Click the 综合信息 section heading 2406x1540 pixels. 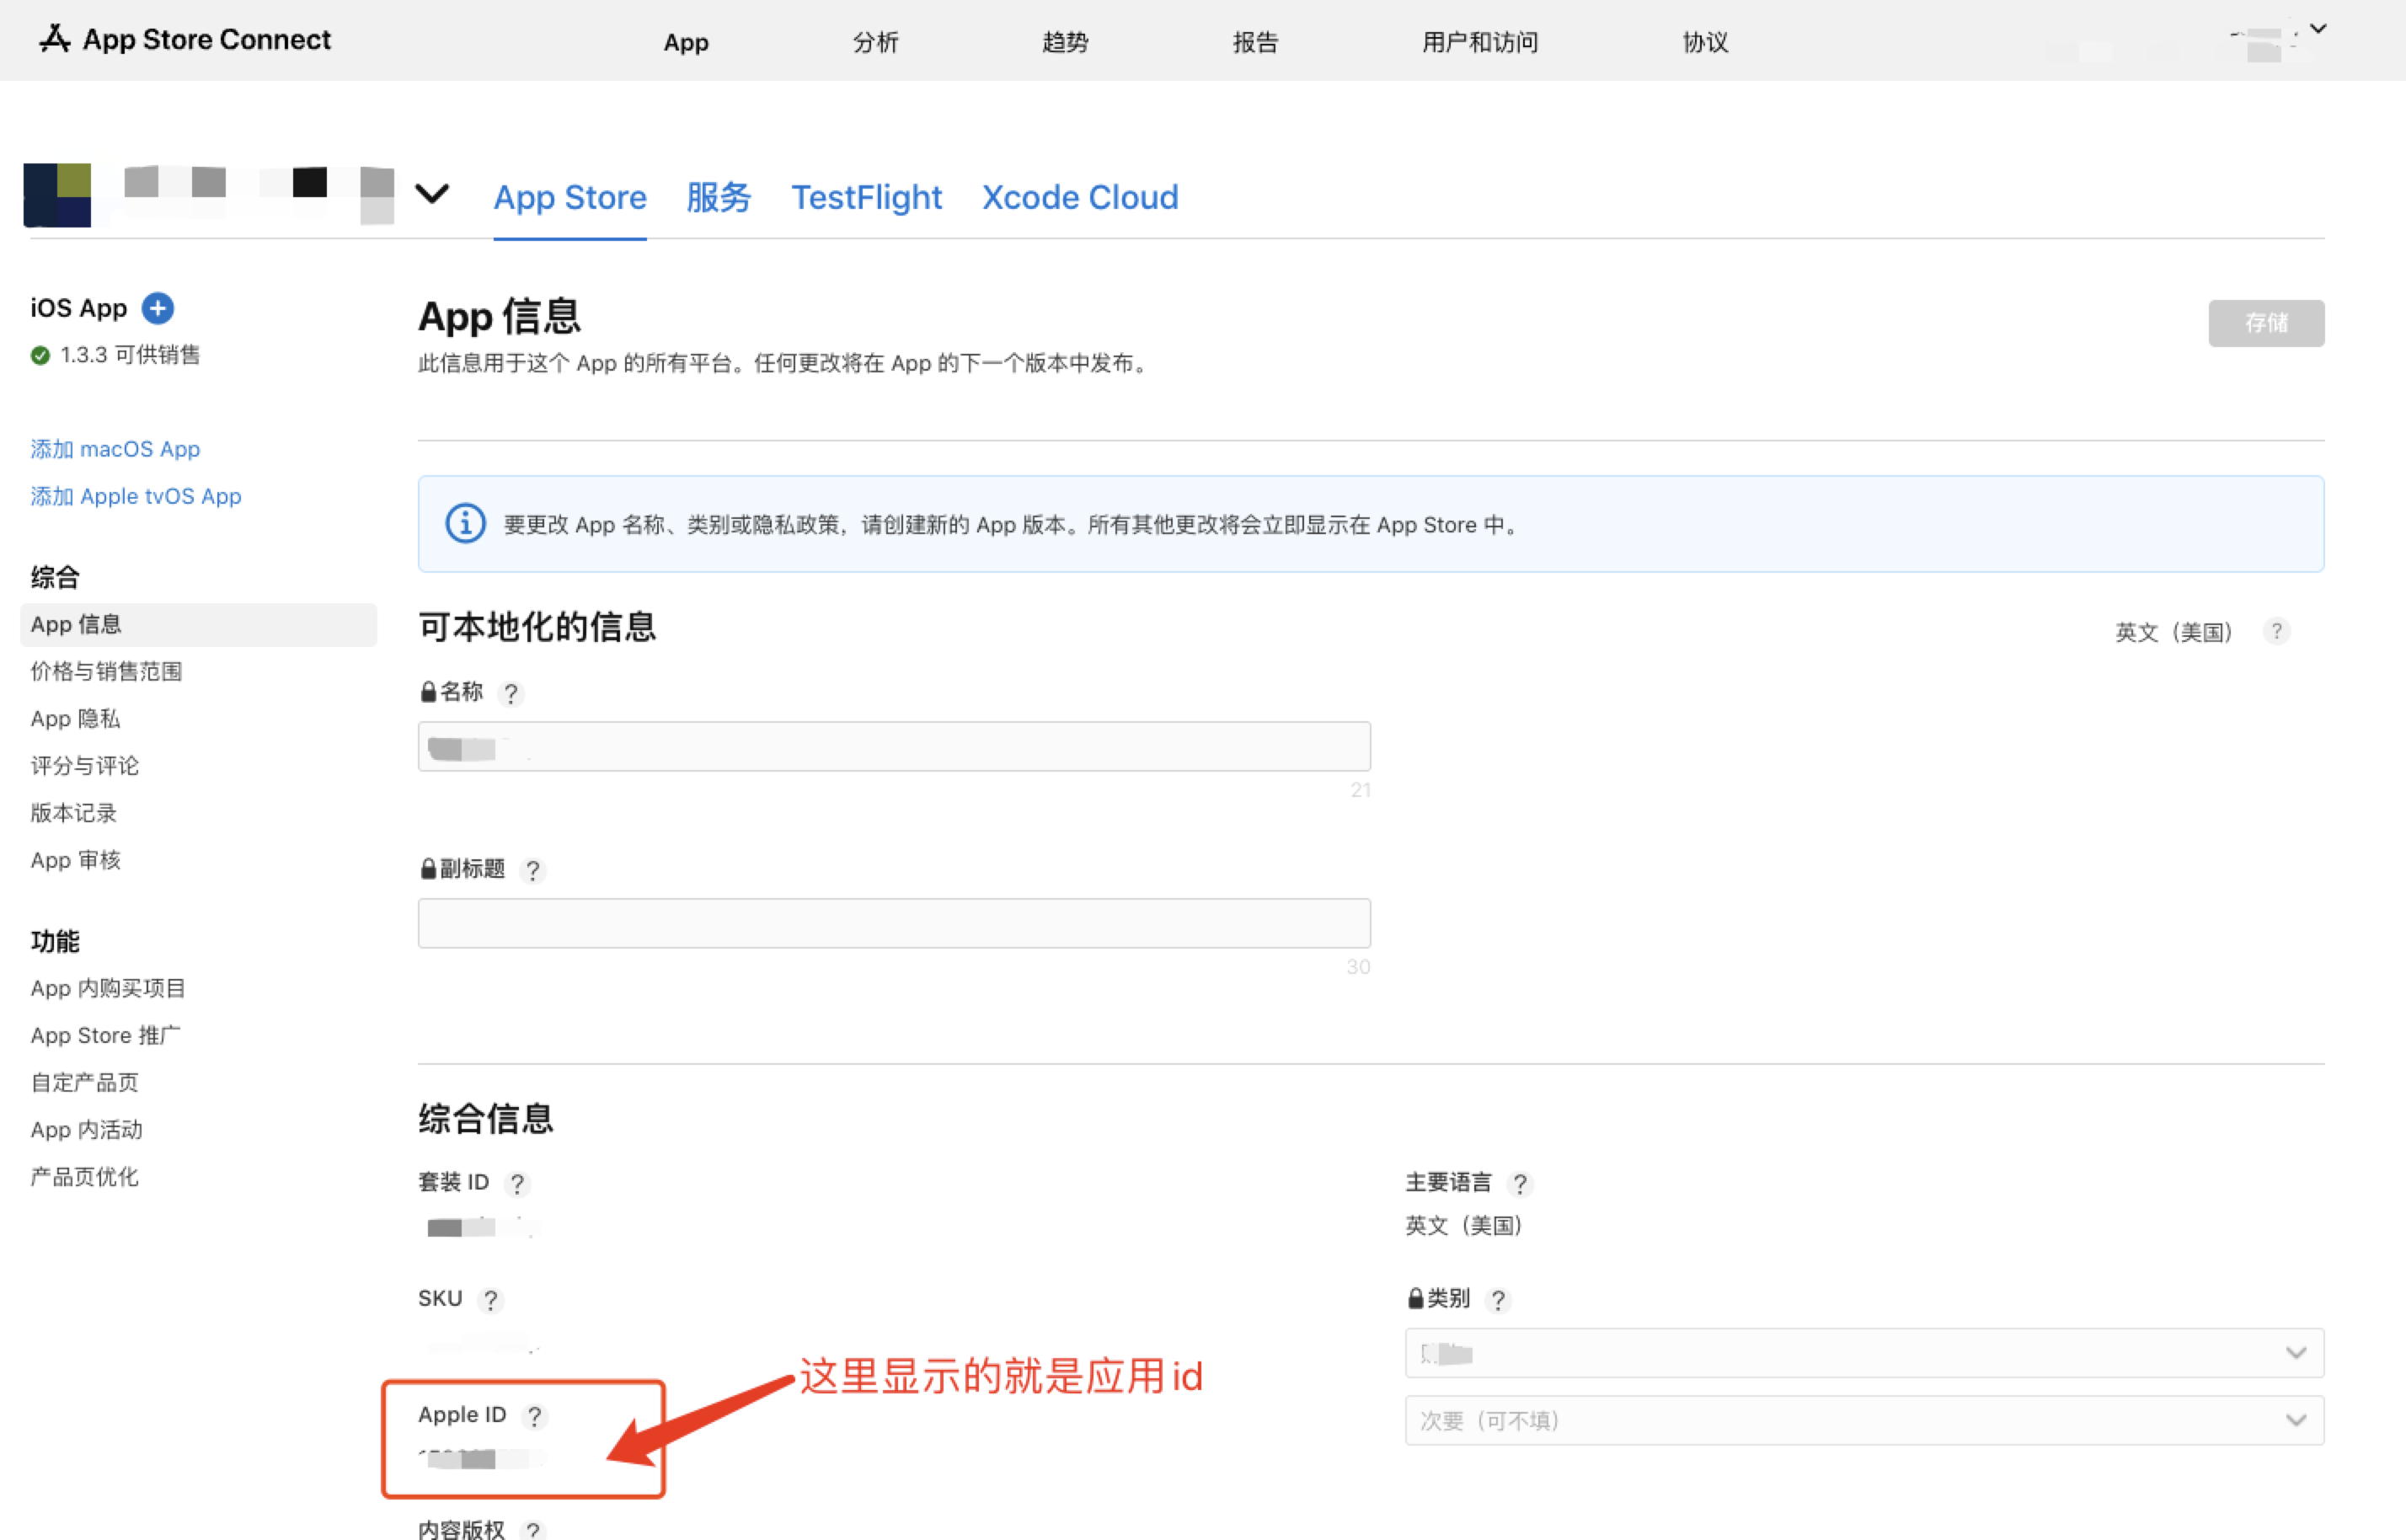486,1118
